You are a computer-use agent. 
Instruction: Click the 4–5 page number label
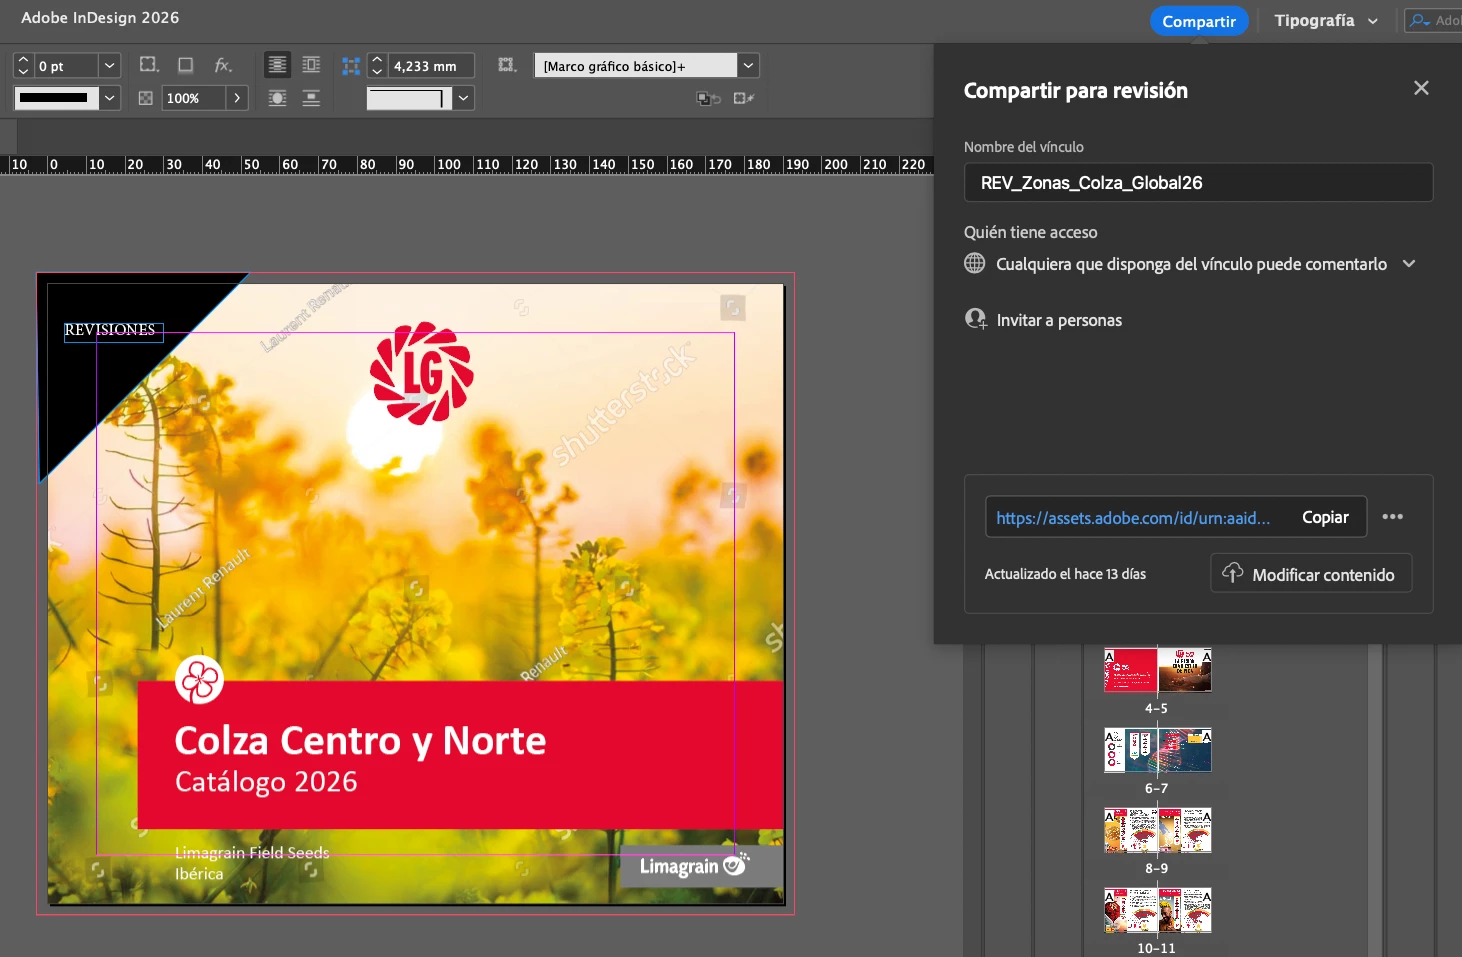click(1156, 708)
